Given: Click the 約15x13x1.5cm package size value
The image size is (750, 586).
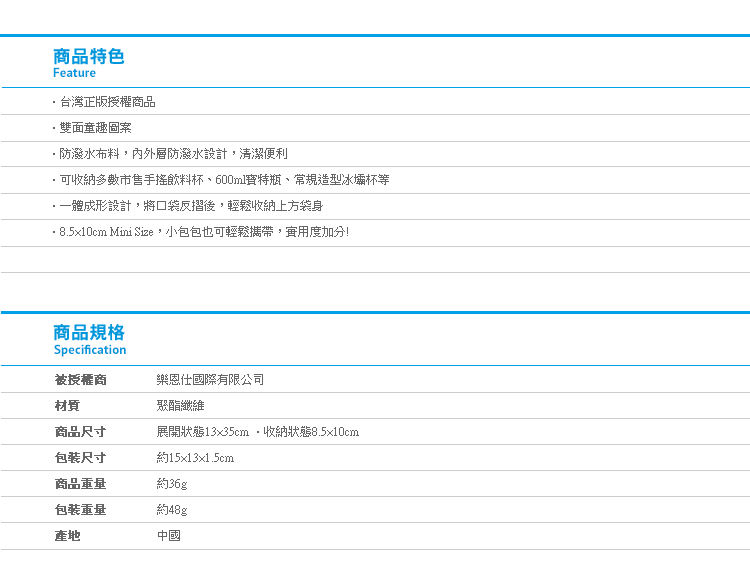Looking at the screenshot, I should click(x=195, y=458).
